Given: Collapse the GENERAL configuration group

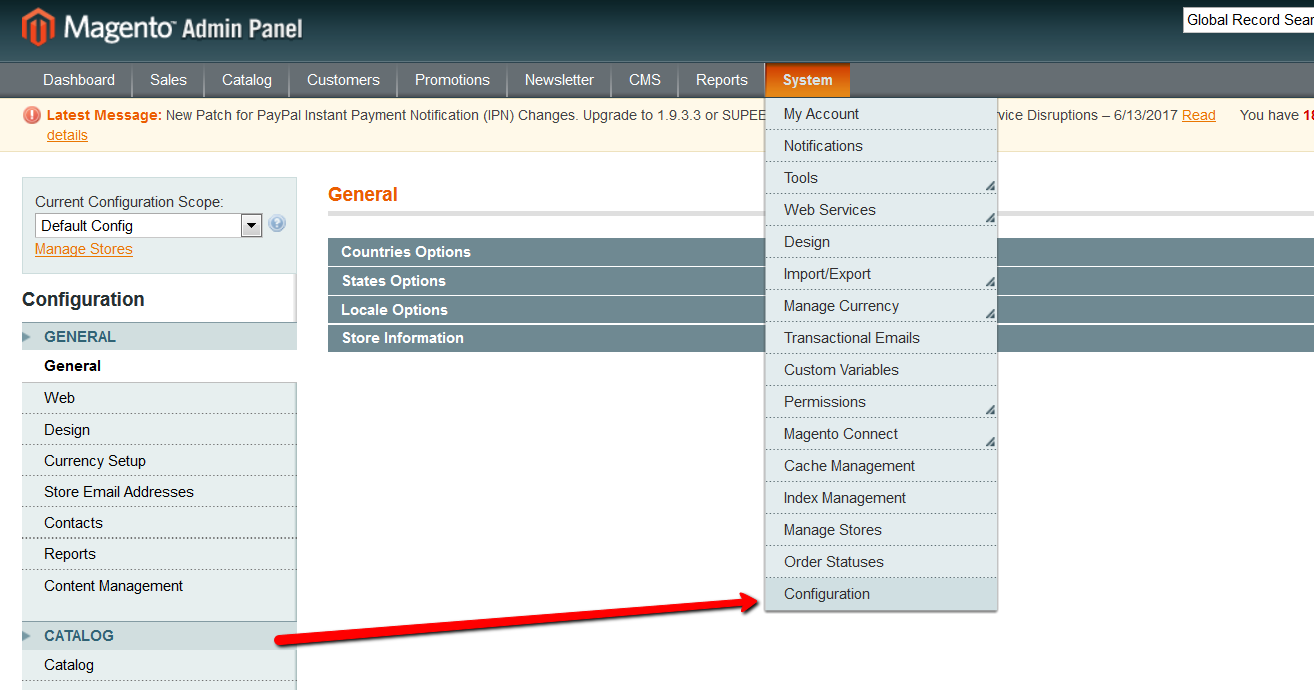Looking at the screenshot, I should (x=159, y=337).
